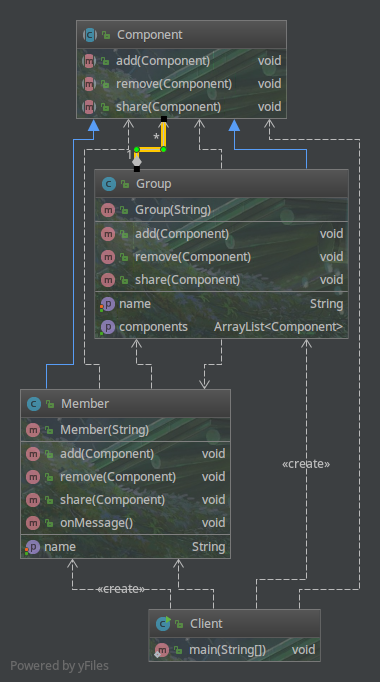
Task: Select the add(Component) method in Member
Action: point(125,454)
